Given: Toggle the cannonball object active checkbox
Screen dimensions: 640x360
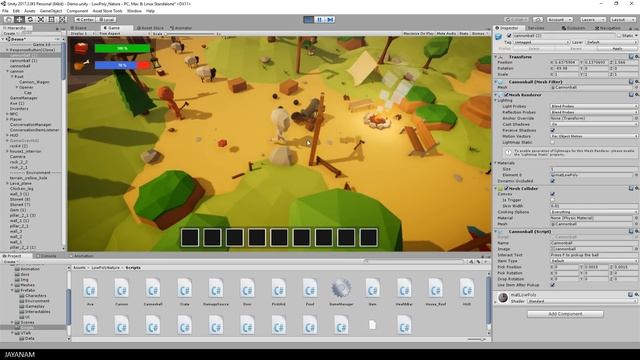Looking at the screenshot, I should click(509, 36).
